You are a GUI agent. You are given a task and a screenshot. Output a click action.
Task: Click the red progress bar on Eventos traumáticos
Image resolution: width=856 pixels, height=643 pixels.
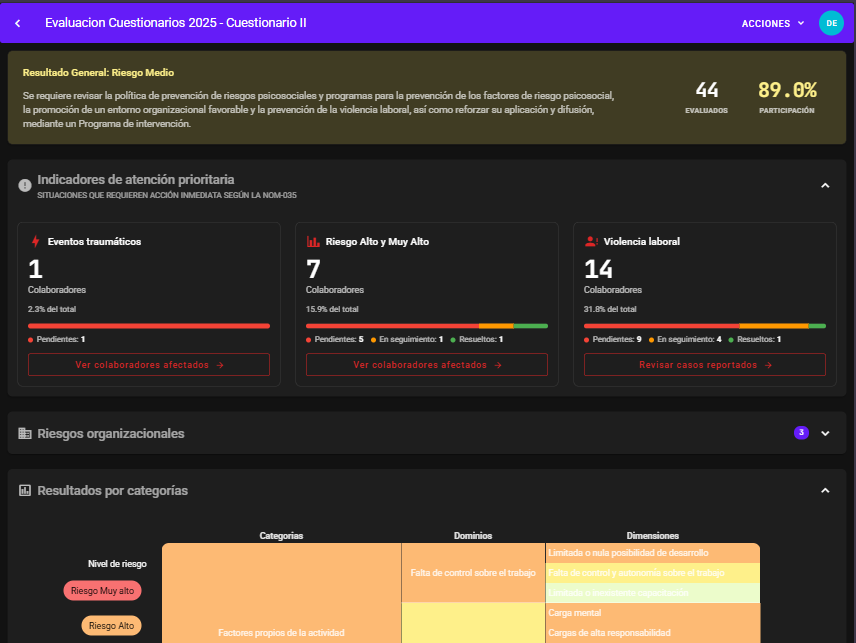pos(148,325)
